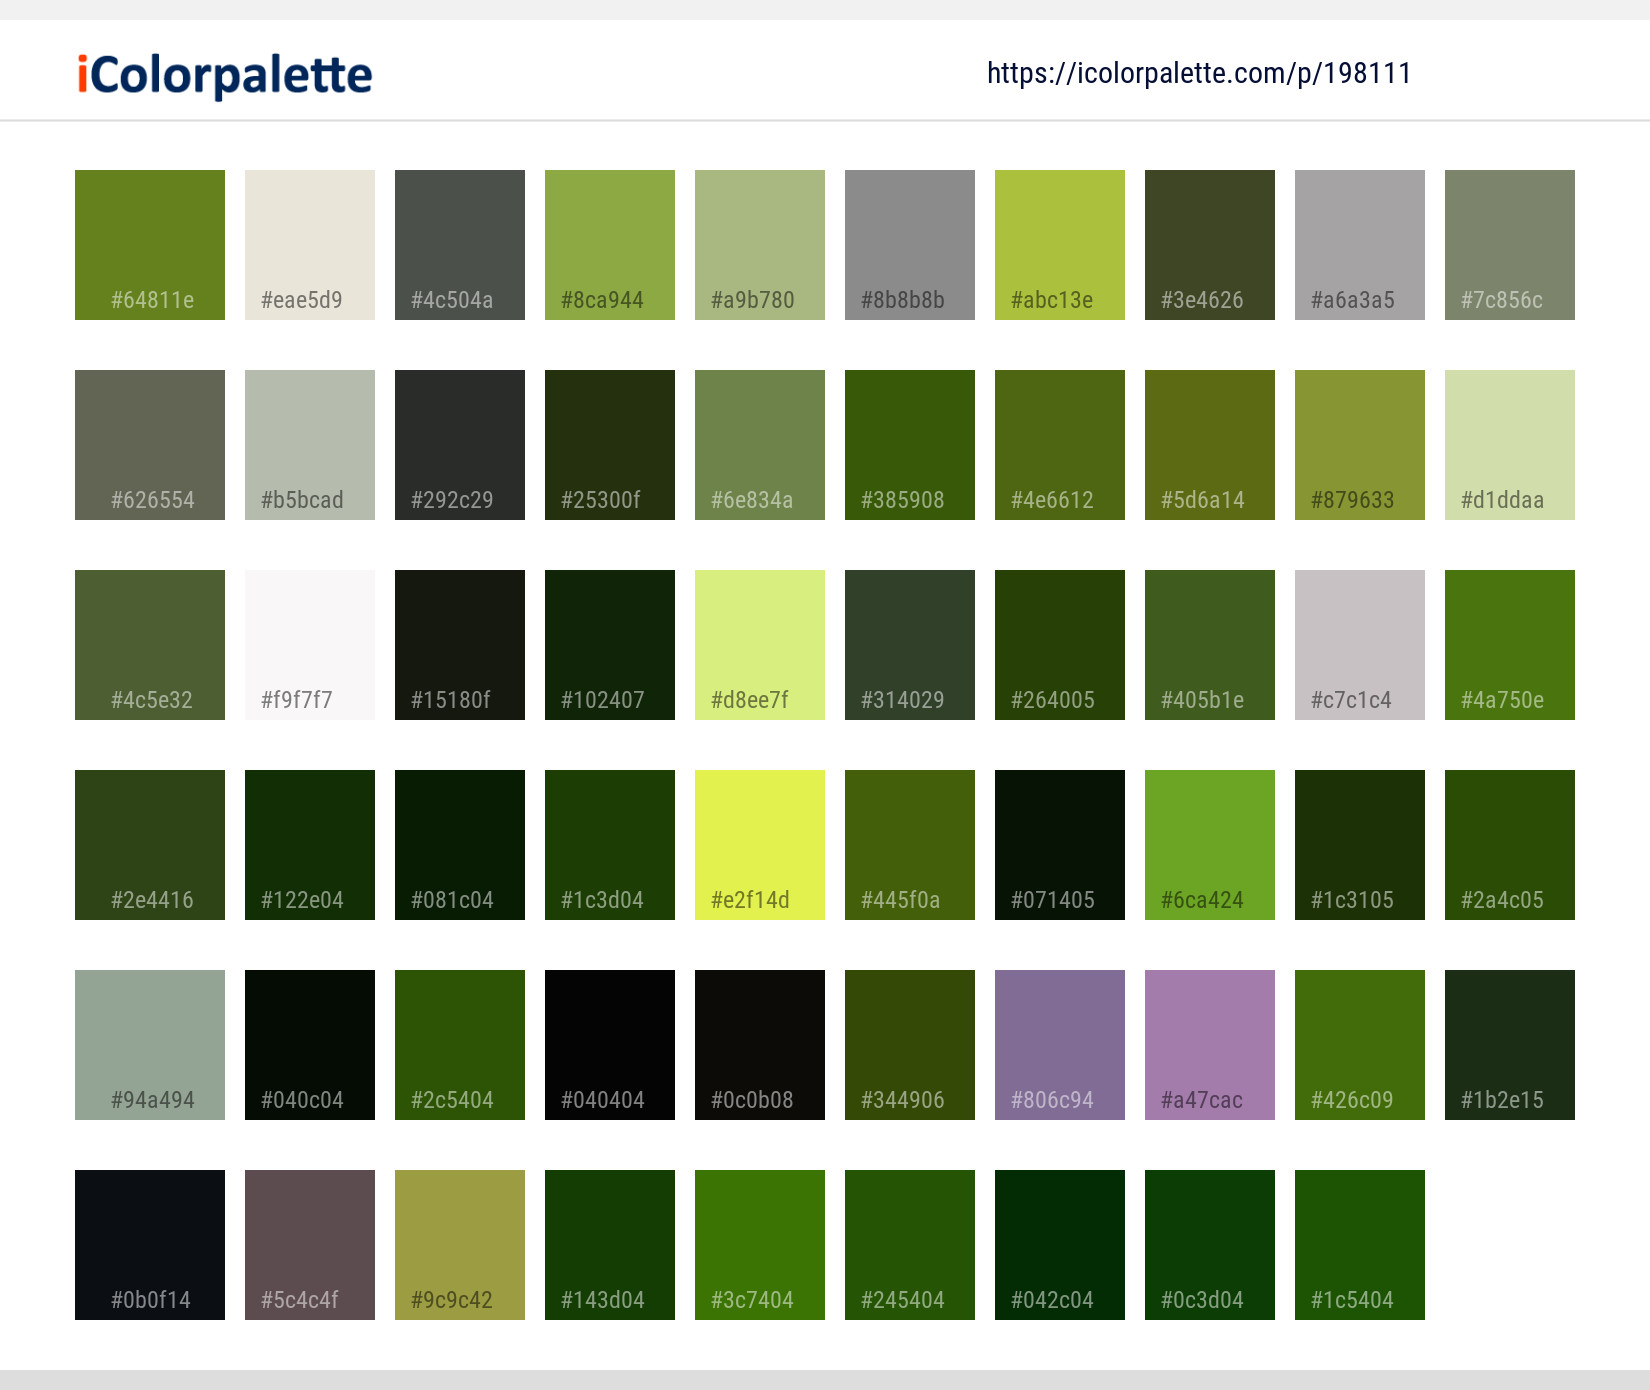Pick the green #1c5404 swatch
The image size is (1650, 1390).
click(1360, 1245)
